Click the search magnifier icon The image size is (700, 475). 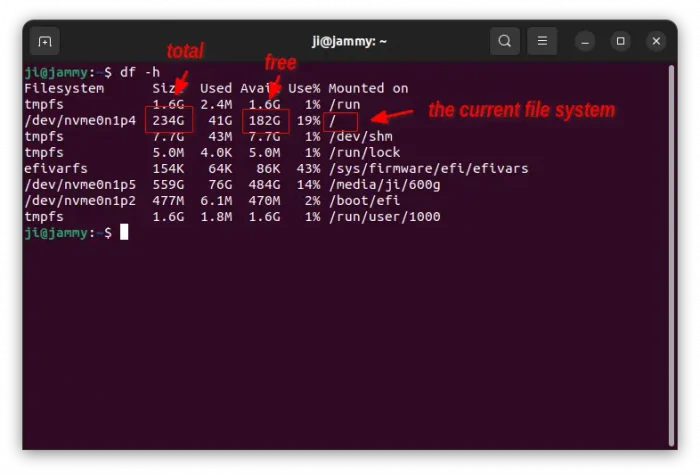coord(505,41)
